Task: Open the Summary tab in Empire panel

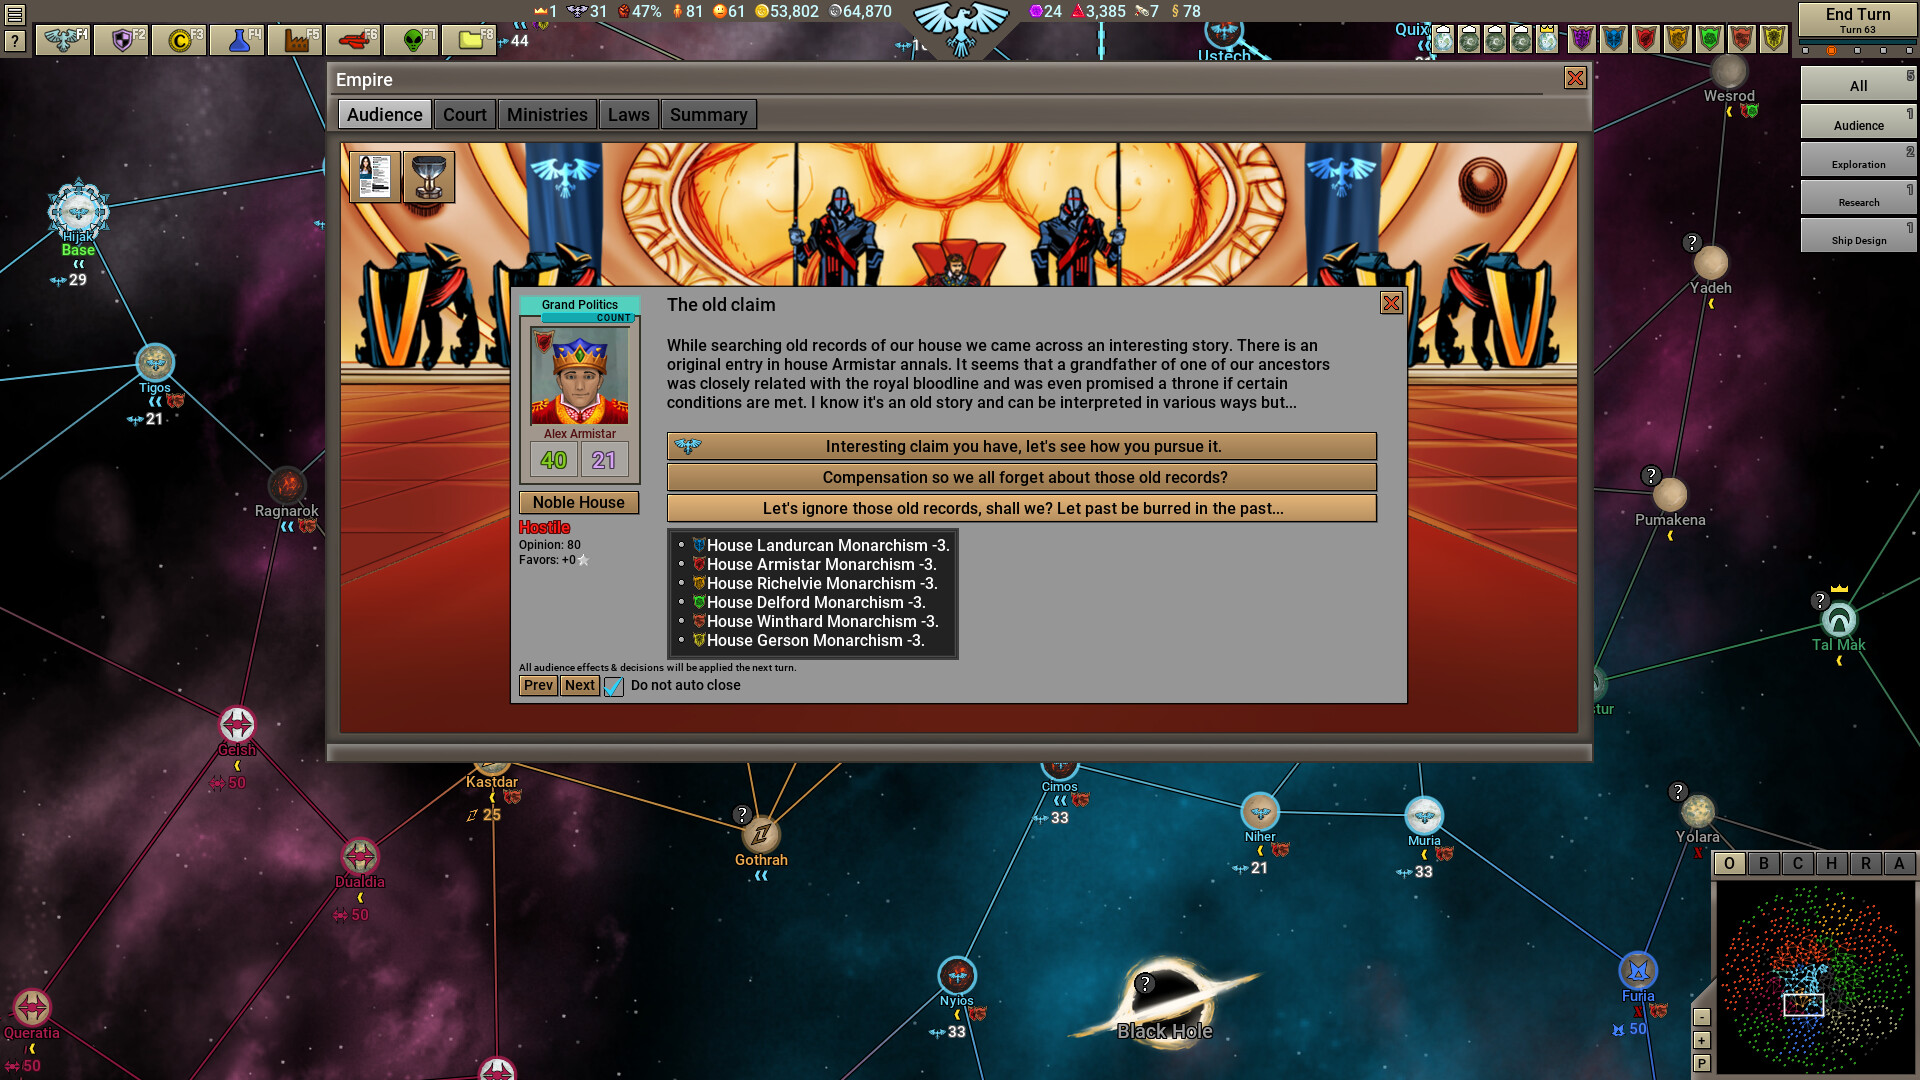Action: pyautogui.click(x=708, y=113)
